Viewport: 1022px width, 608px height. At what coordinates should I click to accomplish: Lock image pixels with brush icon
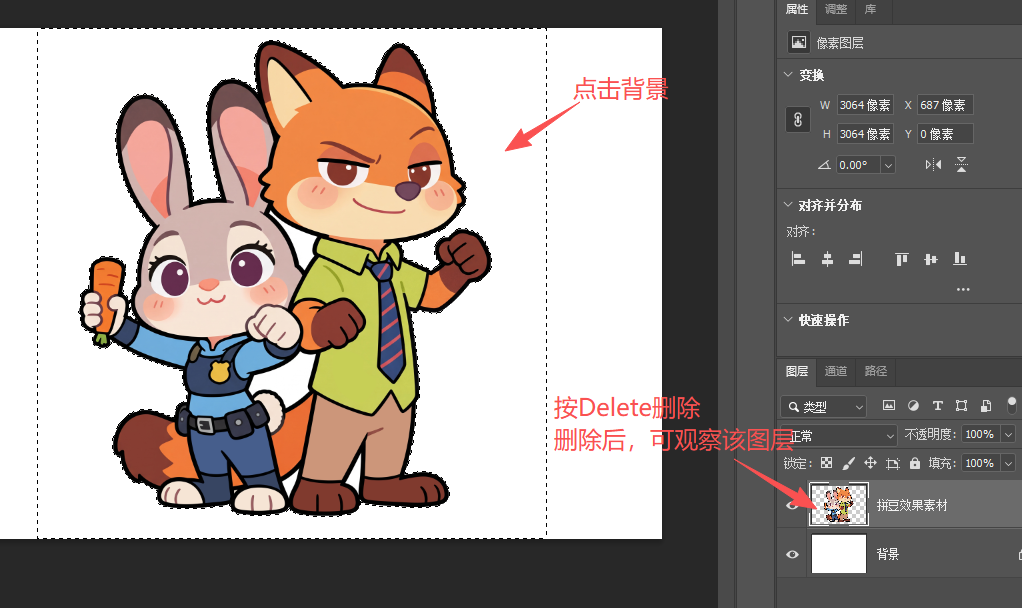point(848,463)
